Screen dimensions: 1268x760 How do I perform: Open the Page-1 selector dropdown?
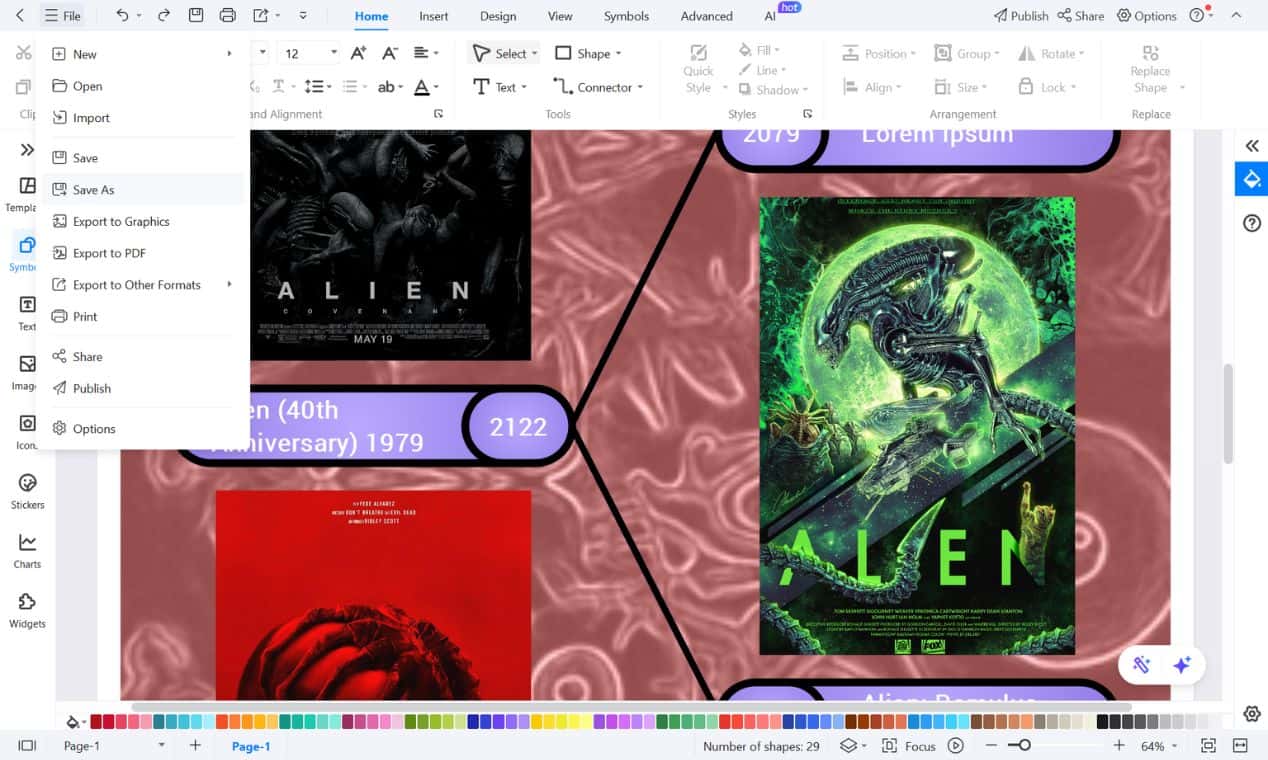pos(162,746)
